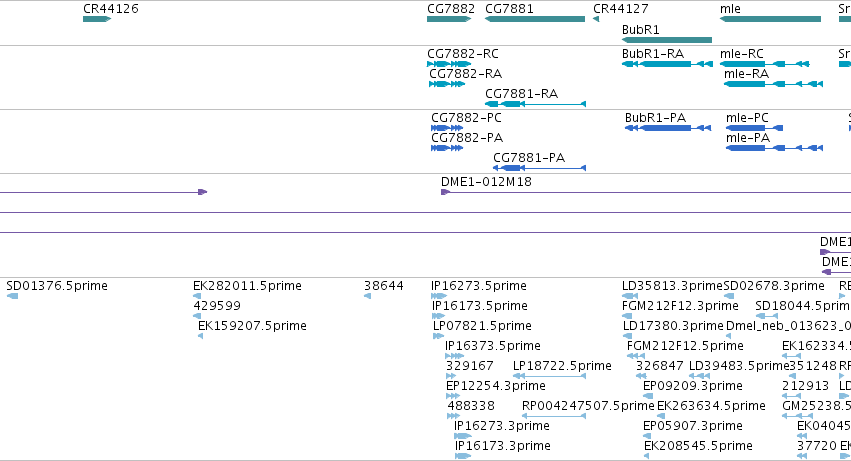Click the BubR1-PA protein feature
This screenshot has height=461, width=851.
click(668, 128)
